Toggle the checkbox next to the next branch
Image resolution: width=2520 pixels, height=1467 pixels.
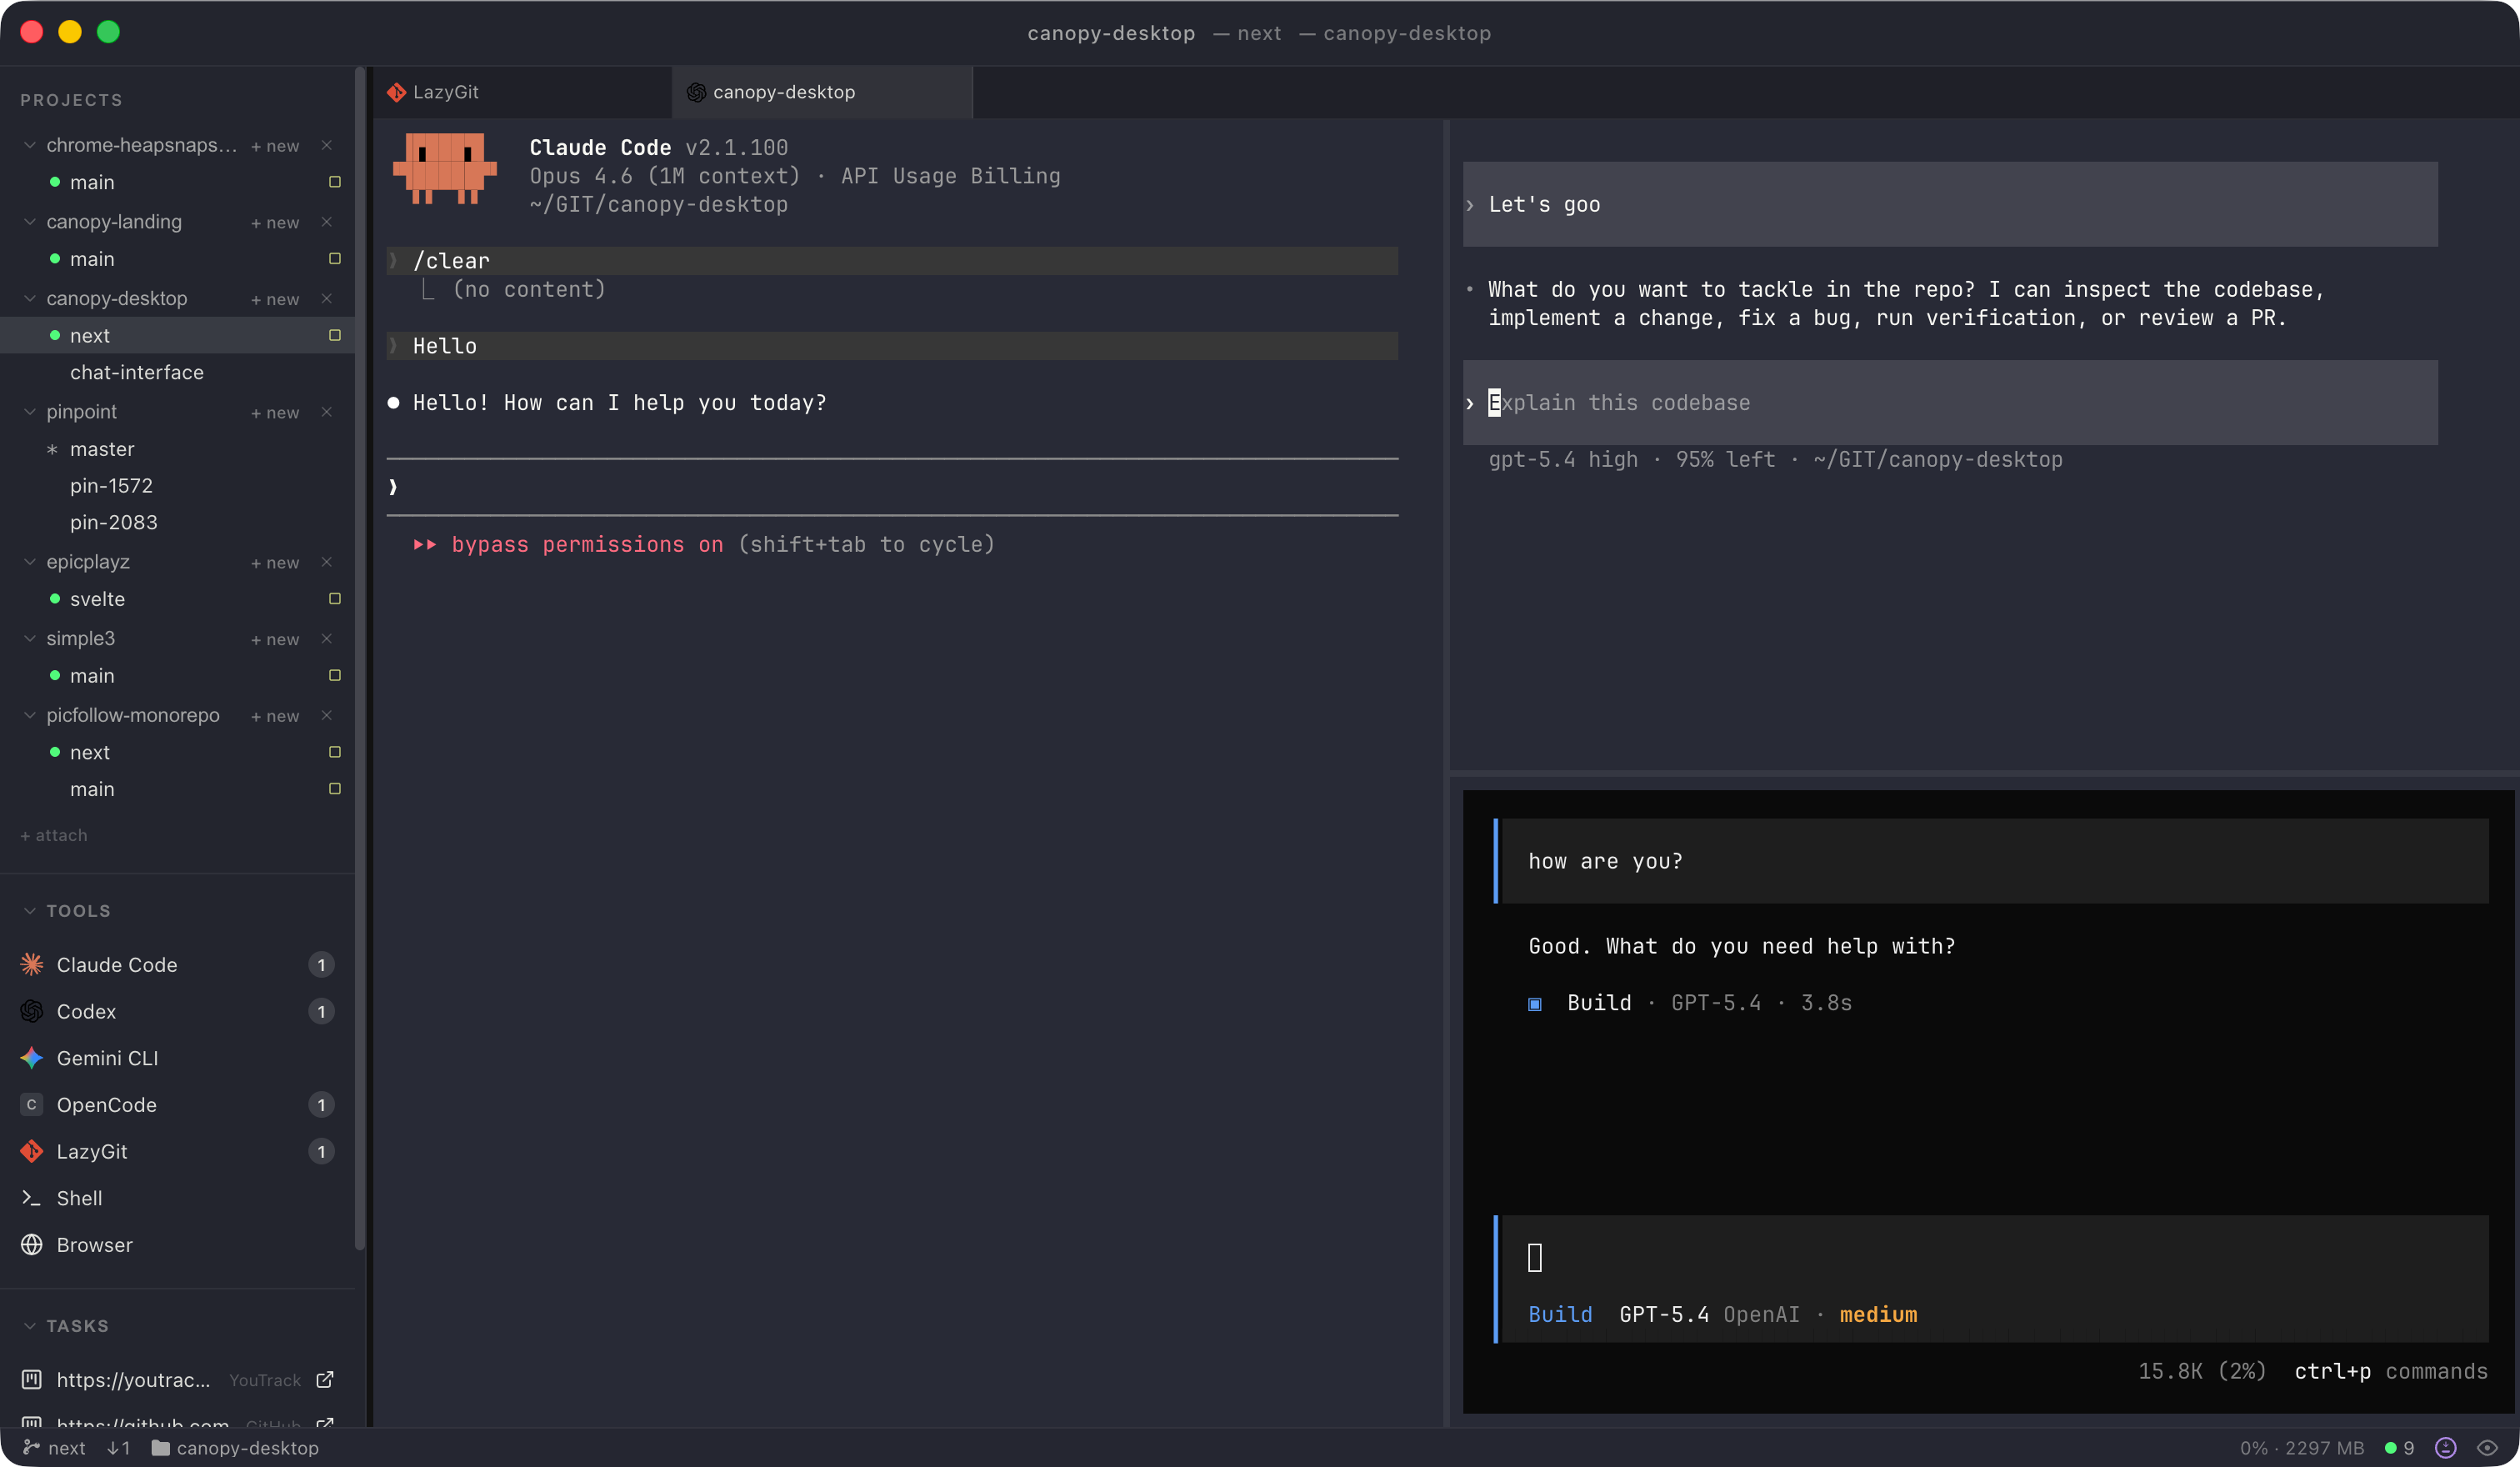pos(334,336)
